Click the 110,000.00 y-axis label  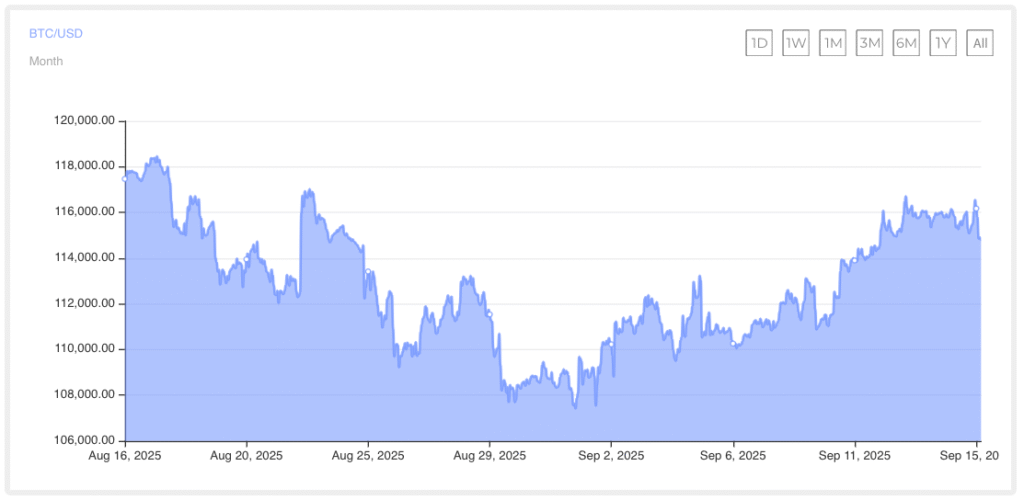86,349
